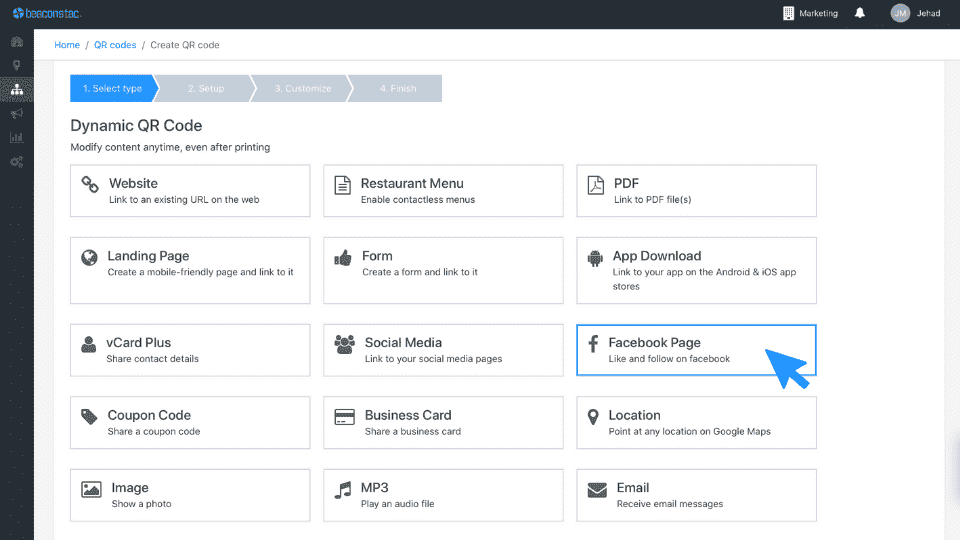Screen dimensions: 960x540
Task: Choose the Email card title
Action: pos(633,487)
